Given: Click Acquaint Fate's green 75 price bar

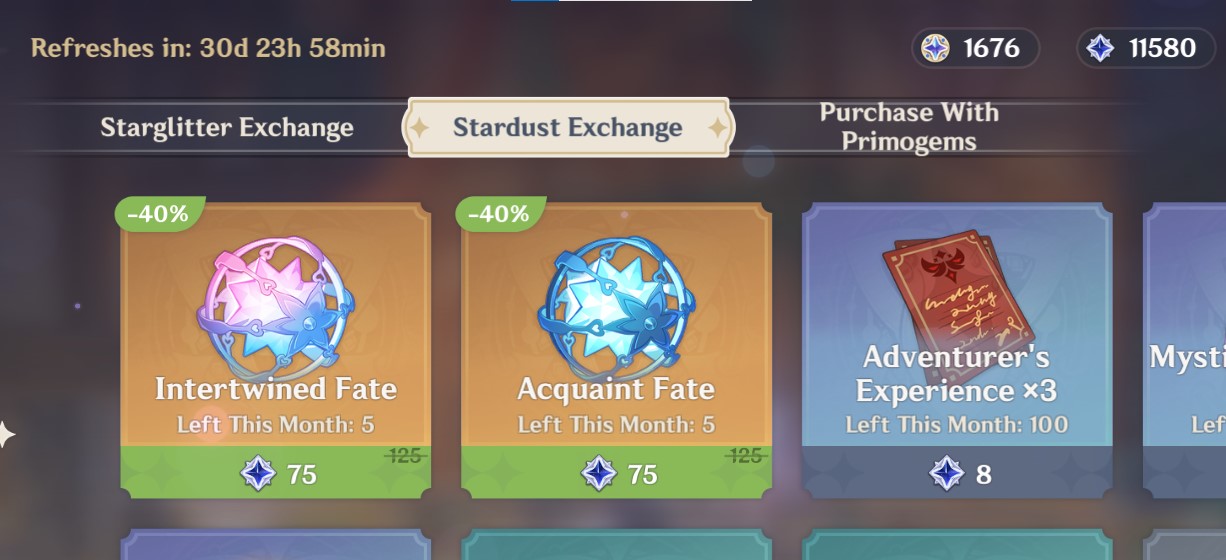Looking at the screenshot, I should (616, 472).
